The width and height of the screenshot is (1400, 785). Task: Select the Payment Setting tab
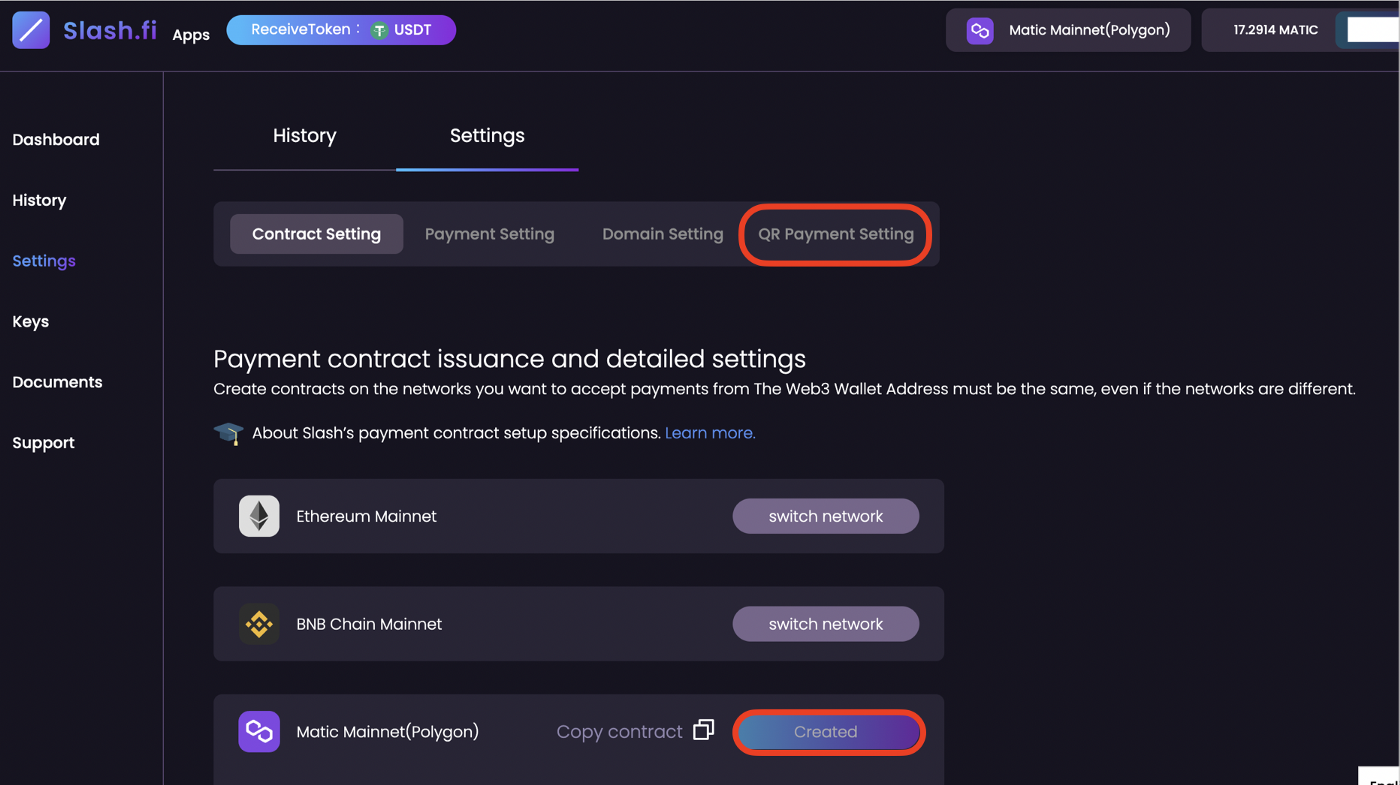[x=489, y=233]
